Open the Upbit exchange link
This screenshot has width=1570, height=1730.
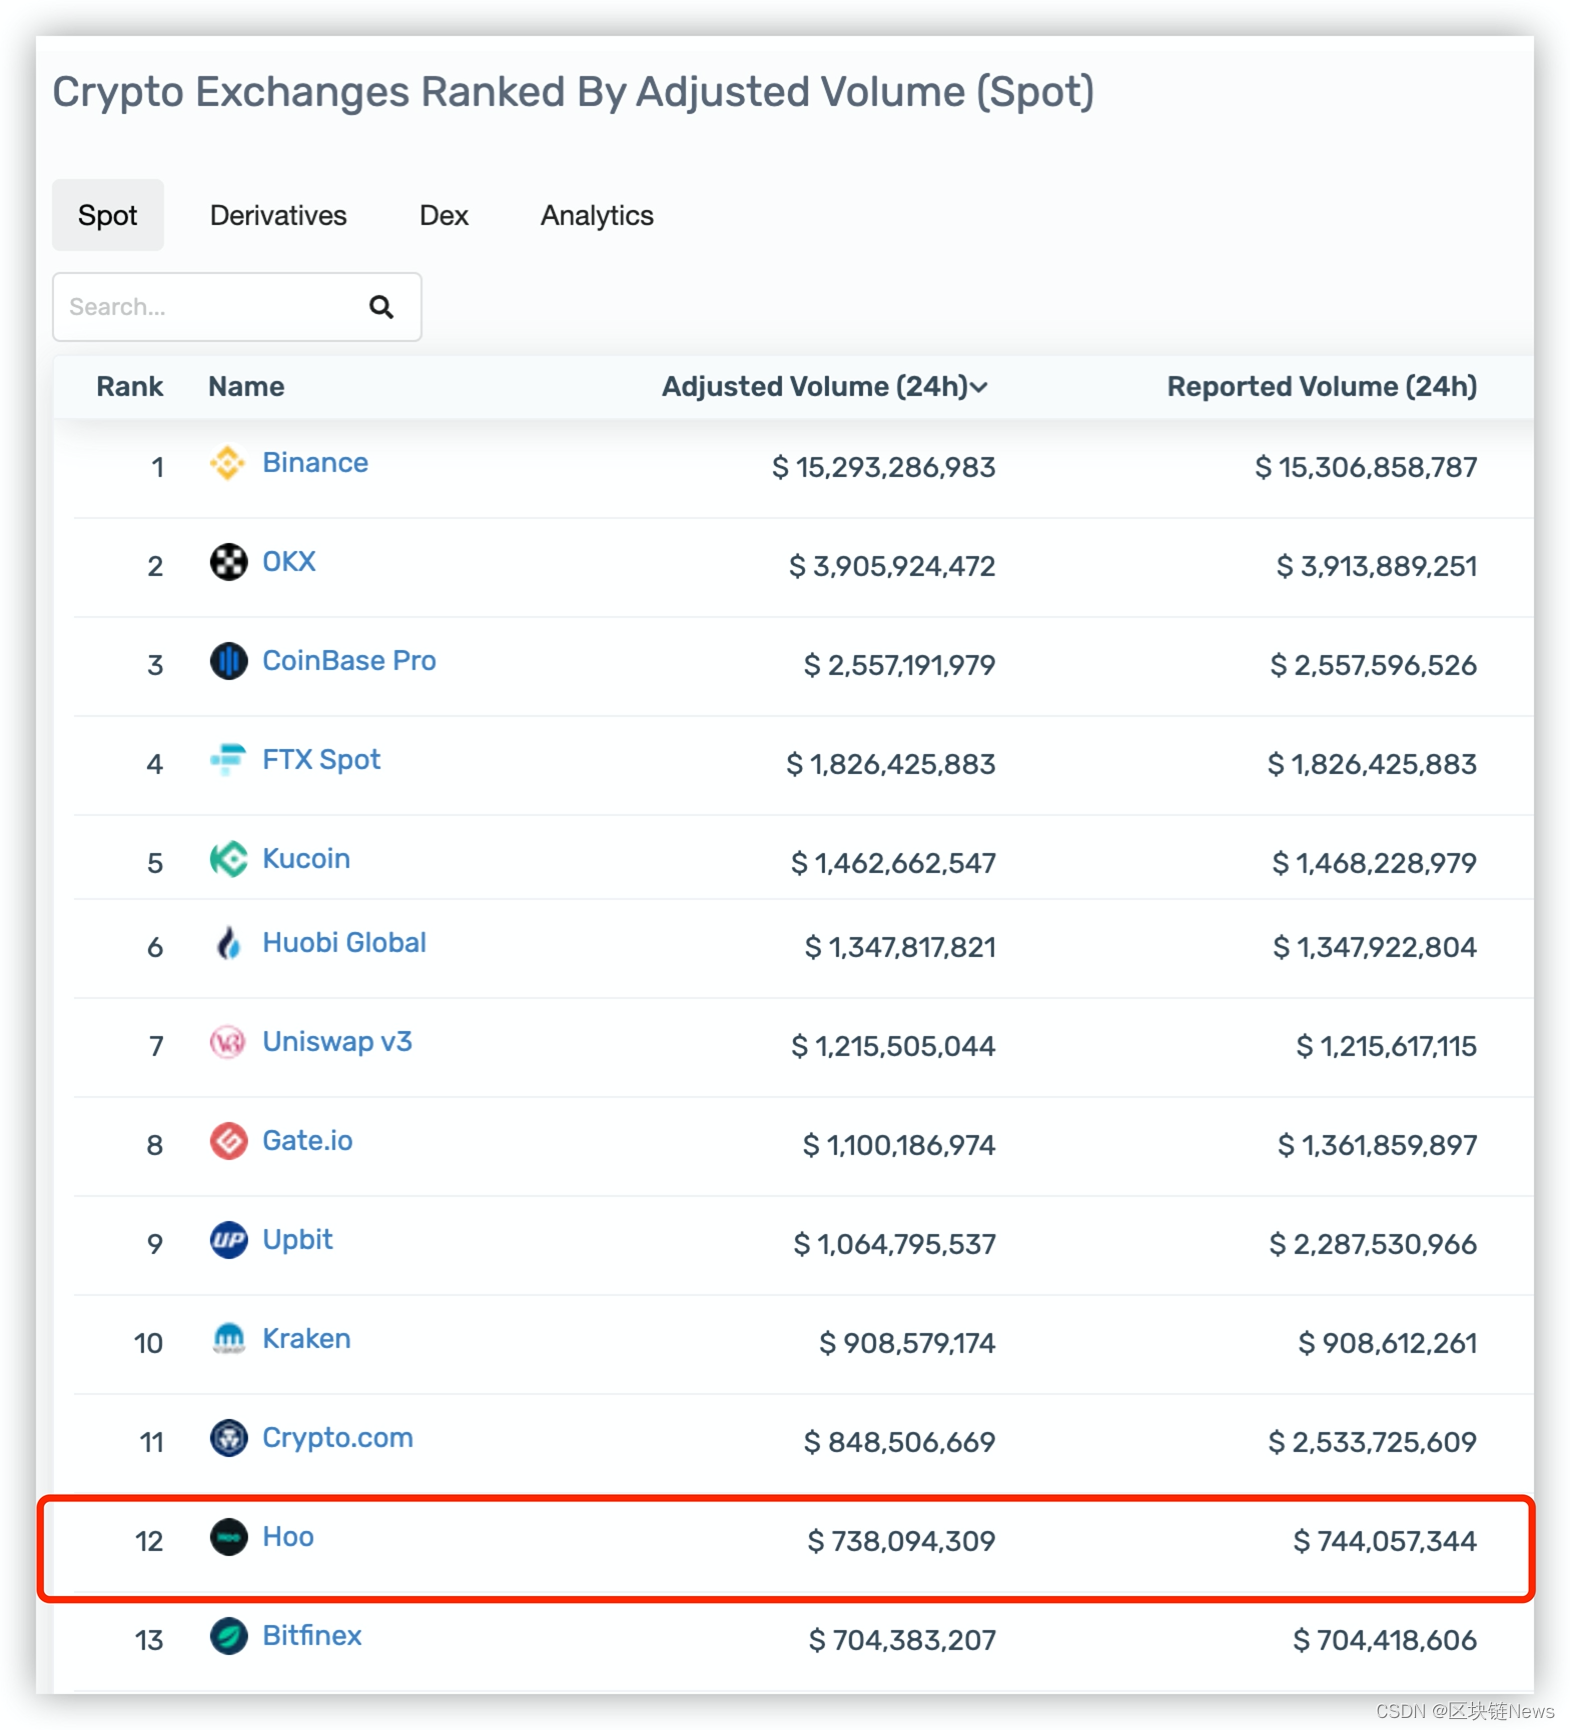point(297,1240)
